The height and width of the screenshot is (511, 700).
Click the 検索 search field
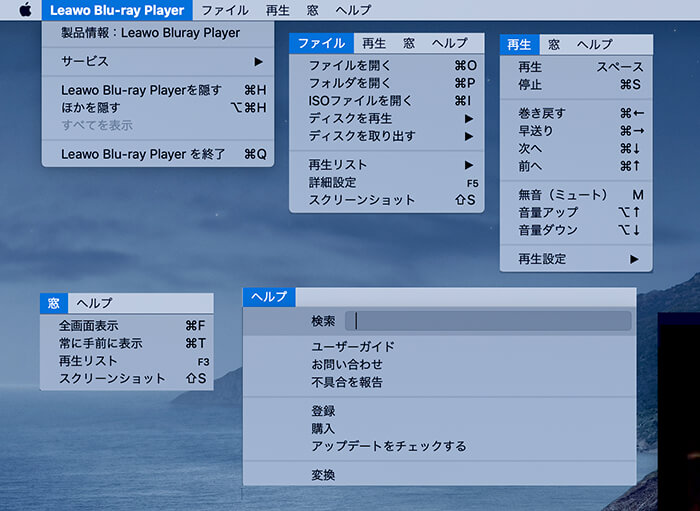488,321
